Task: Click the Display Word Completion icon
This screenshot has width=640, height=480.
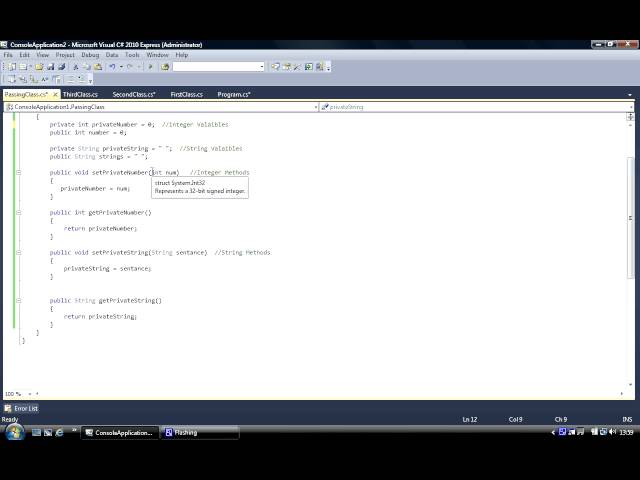Action: [45, 79]
